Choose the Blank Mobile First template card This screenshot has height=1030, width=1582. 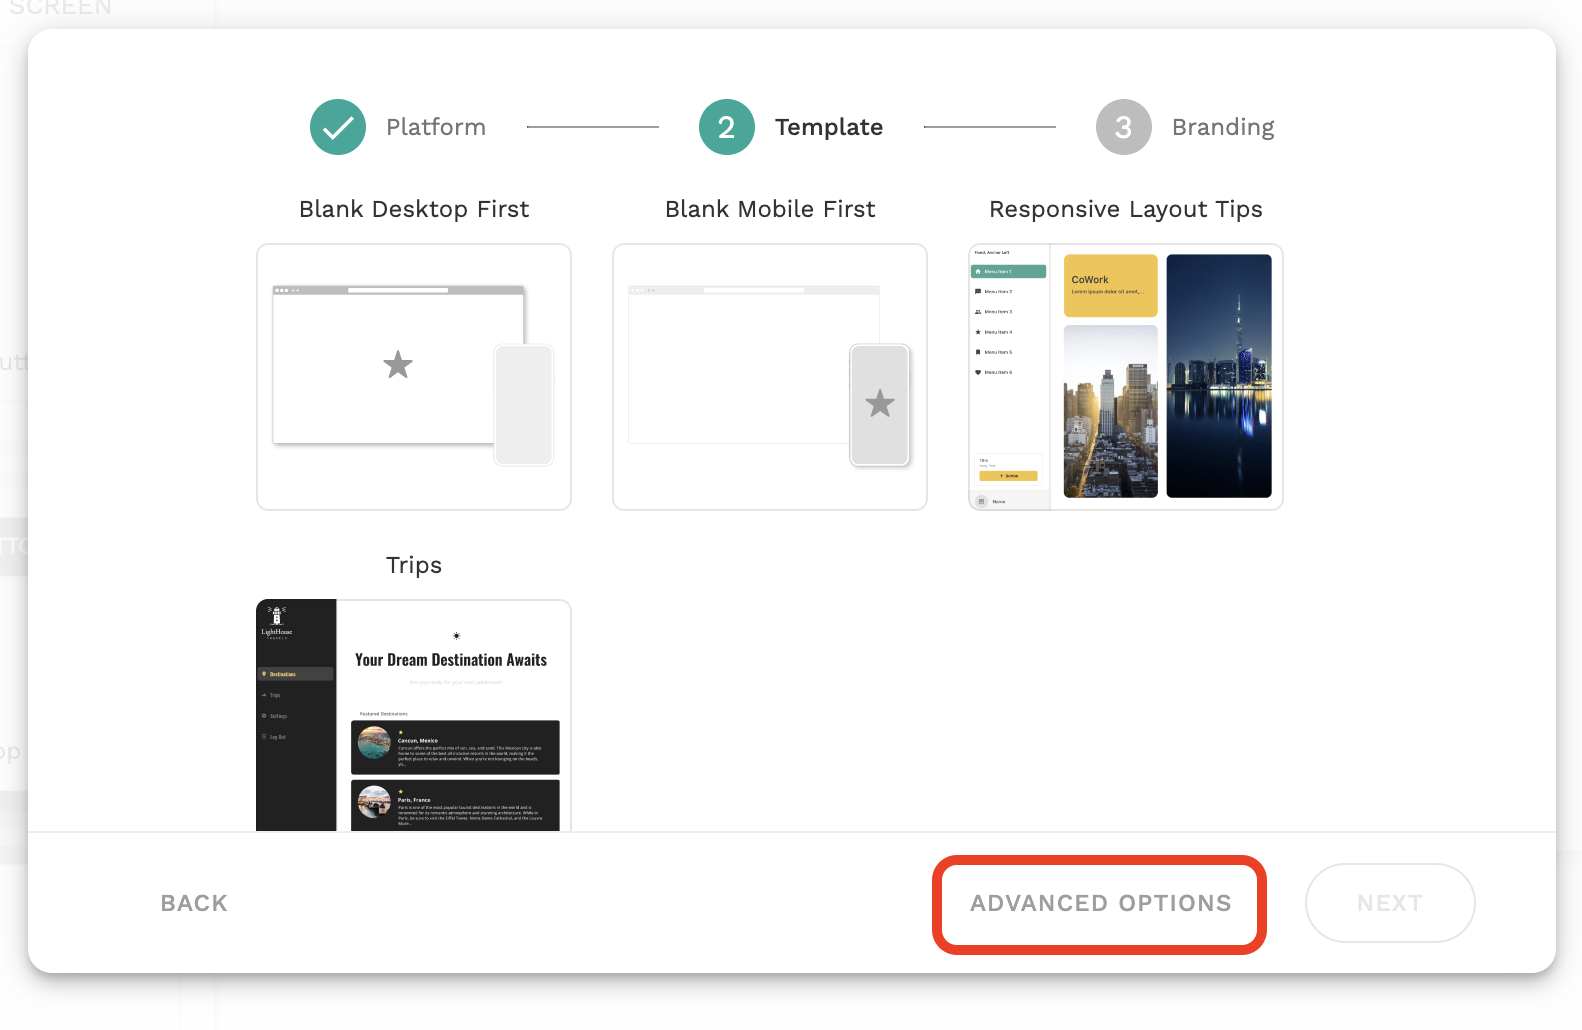pos(769,377)
